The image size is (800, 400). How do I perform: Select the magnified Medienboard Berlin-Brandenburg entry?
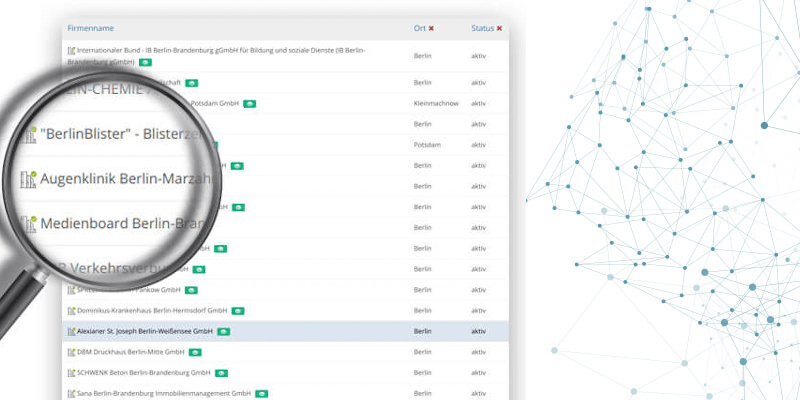click(x=124, y=224)
